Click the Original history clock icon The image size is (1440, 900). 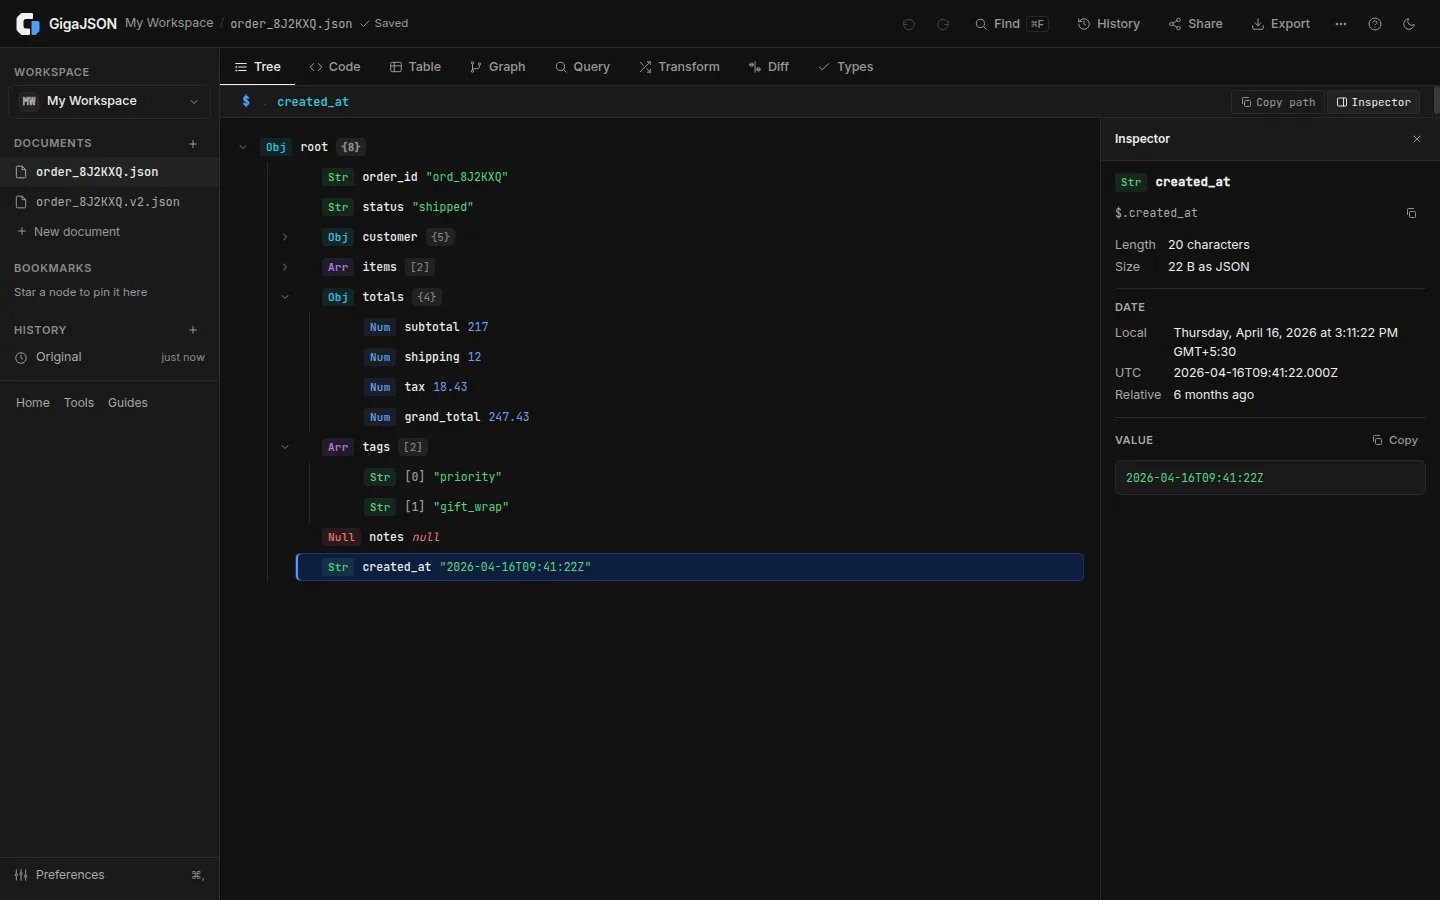click(21, 358)
